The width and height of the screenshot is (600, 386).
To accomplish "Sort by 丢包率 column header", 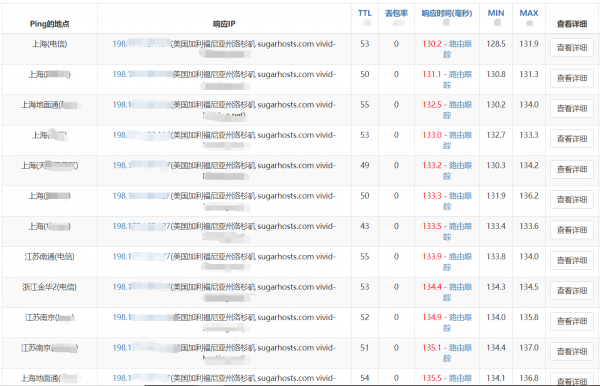I will (396, 13).
